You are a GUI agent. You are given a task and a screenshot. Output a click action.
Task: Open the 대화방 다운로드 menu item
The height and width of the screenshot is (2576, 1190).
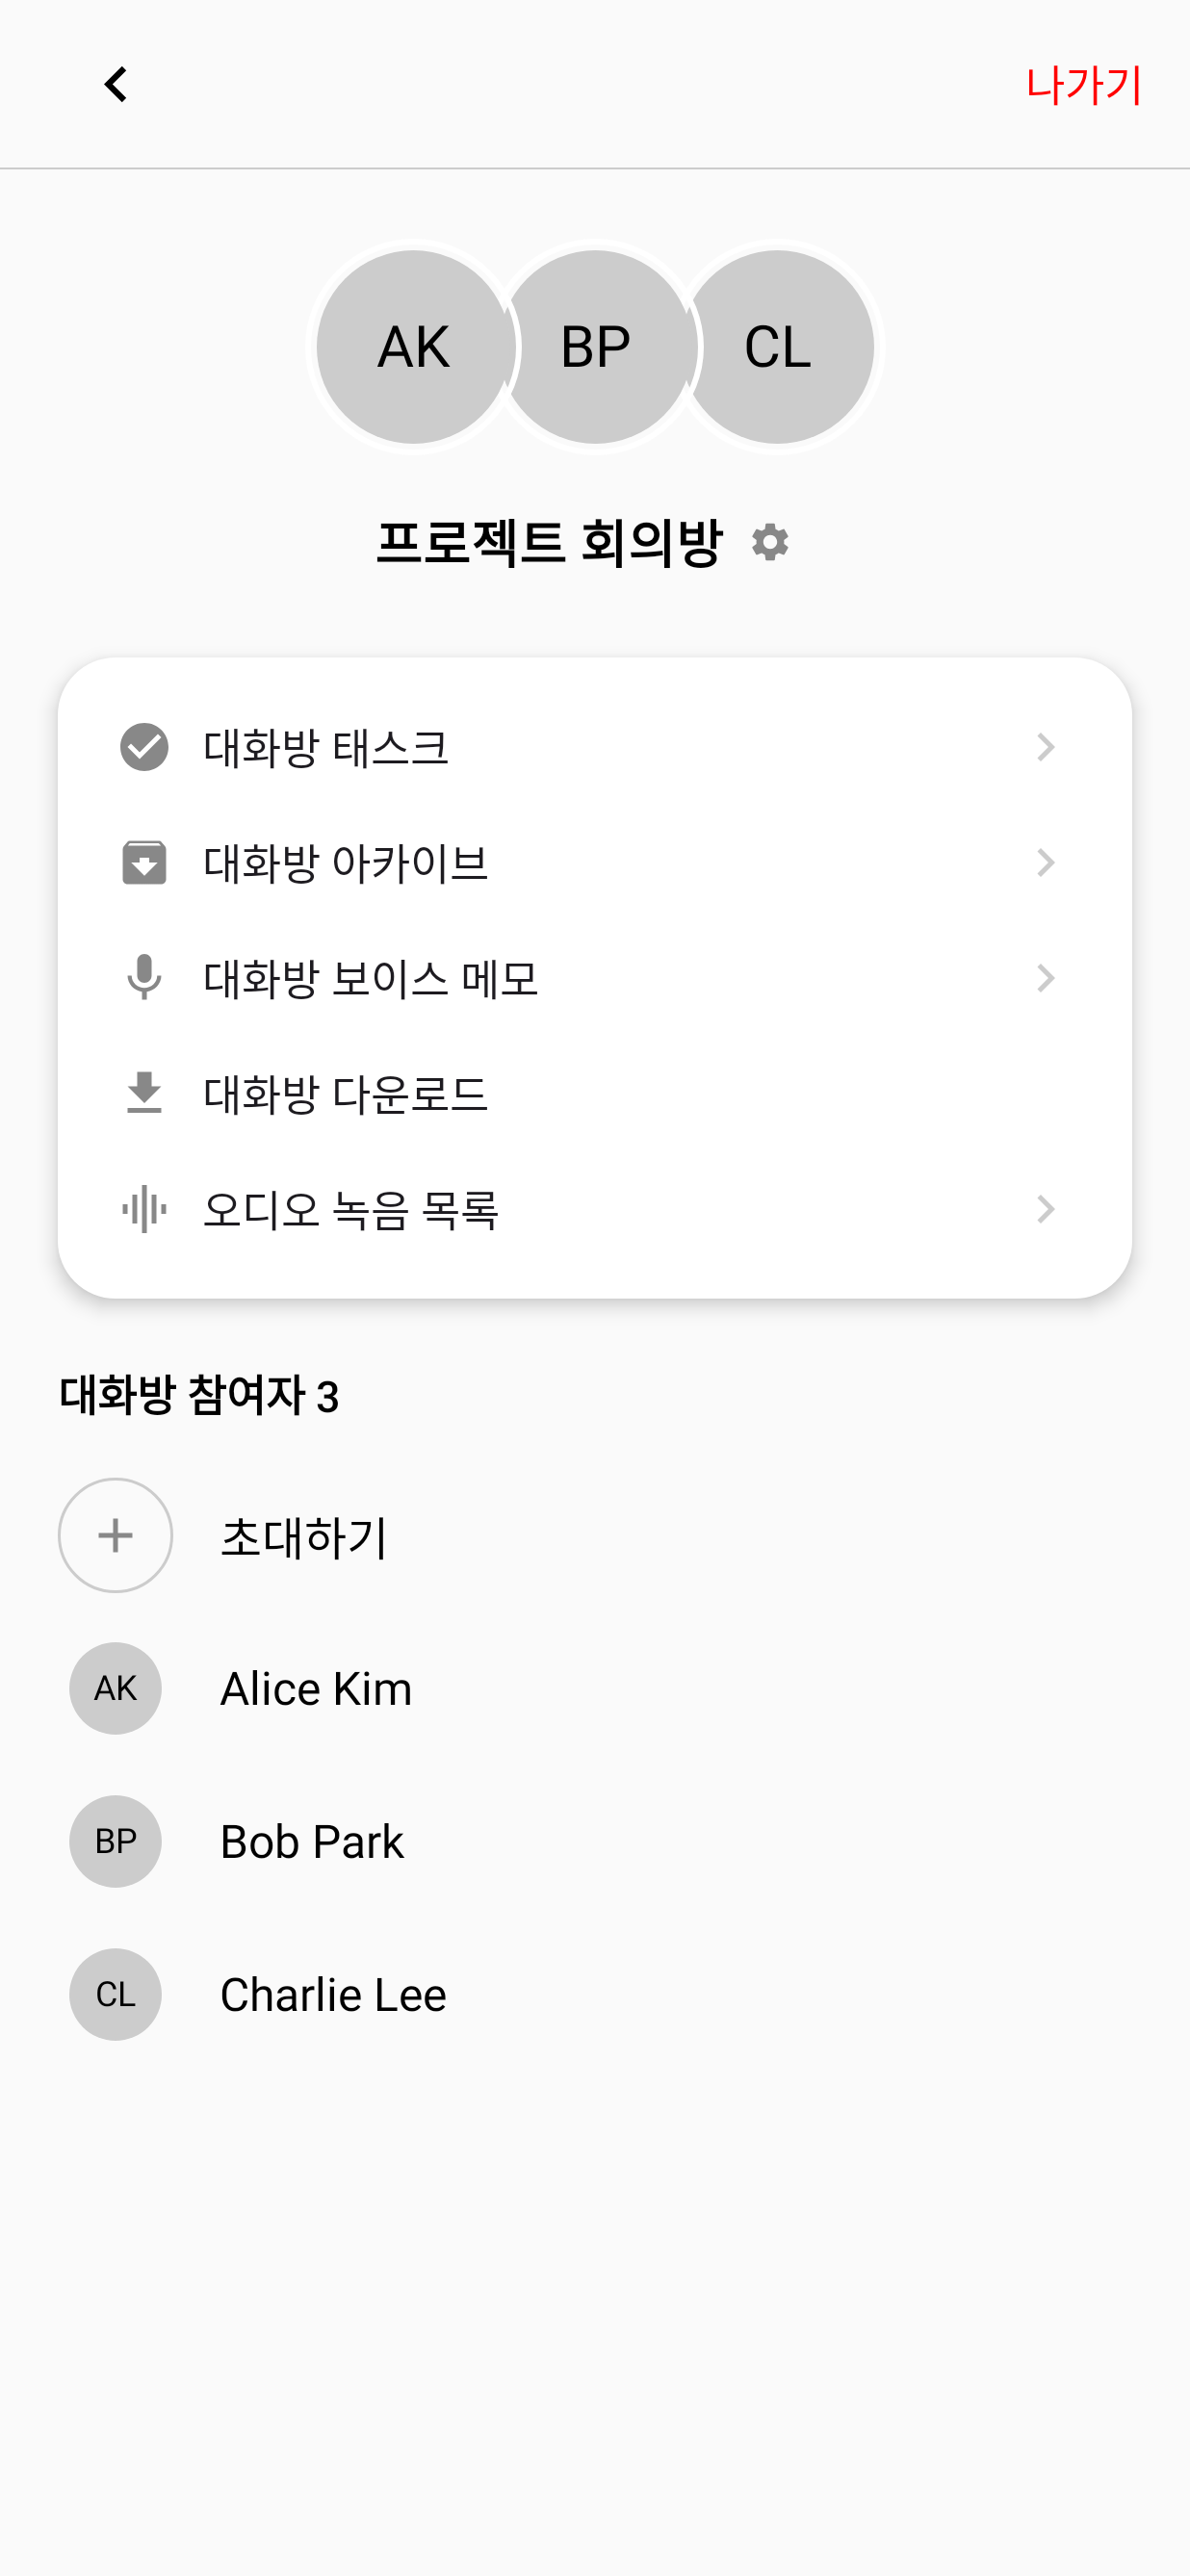(x=345, y=1094)
